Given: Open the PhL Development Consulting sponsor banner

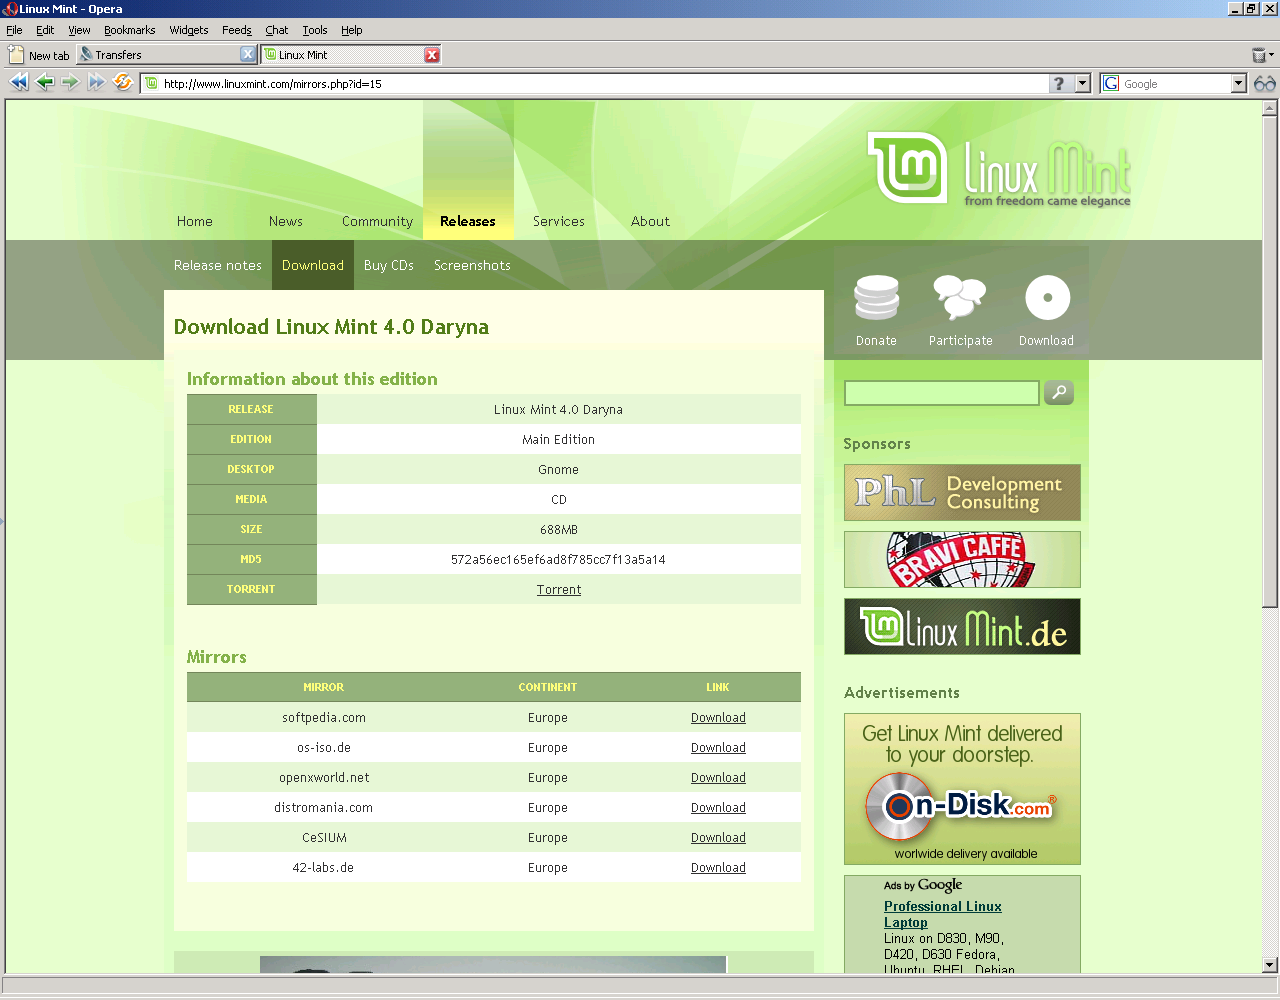Looking at the screenshot, I should coord(962,492).
